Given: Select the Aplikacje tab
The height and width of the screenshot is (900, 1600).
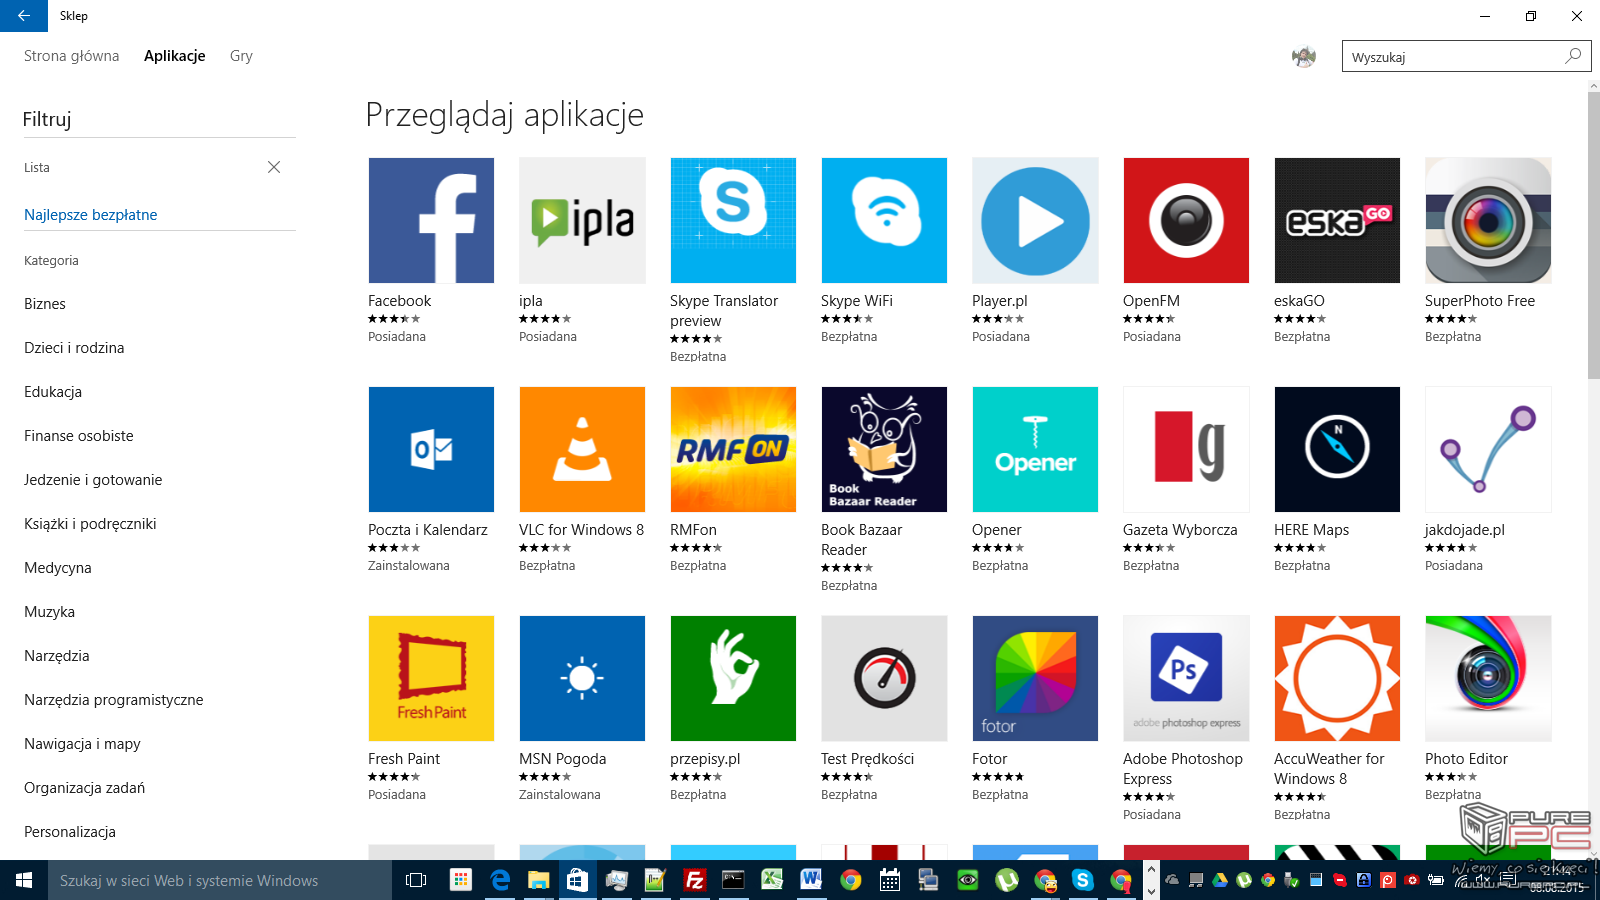Looking at the screenshot, I should click(x=175, y=56).
